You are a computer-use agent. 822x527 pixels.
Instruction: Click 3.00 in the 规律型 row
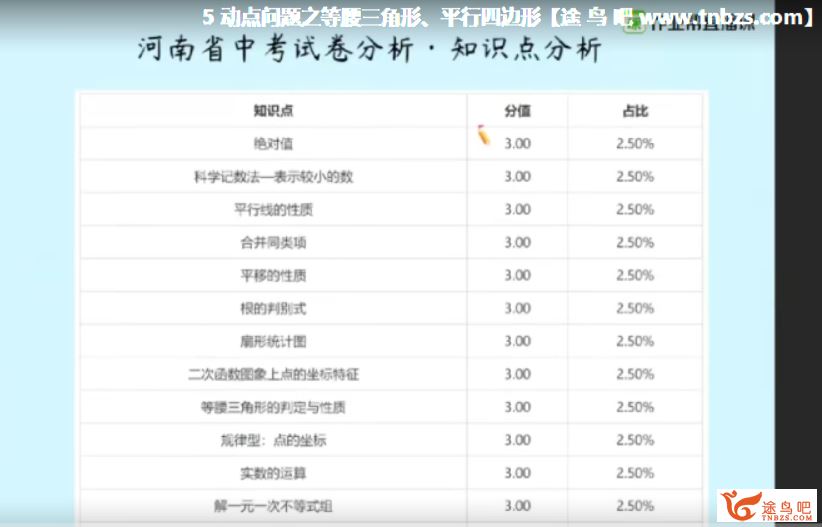pos(517,440)
